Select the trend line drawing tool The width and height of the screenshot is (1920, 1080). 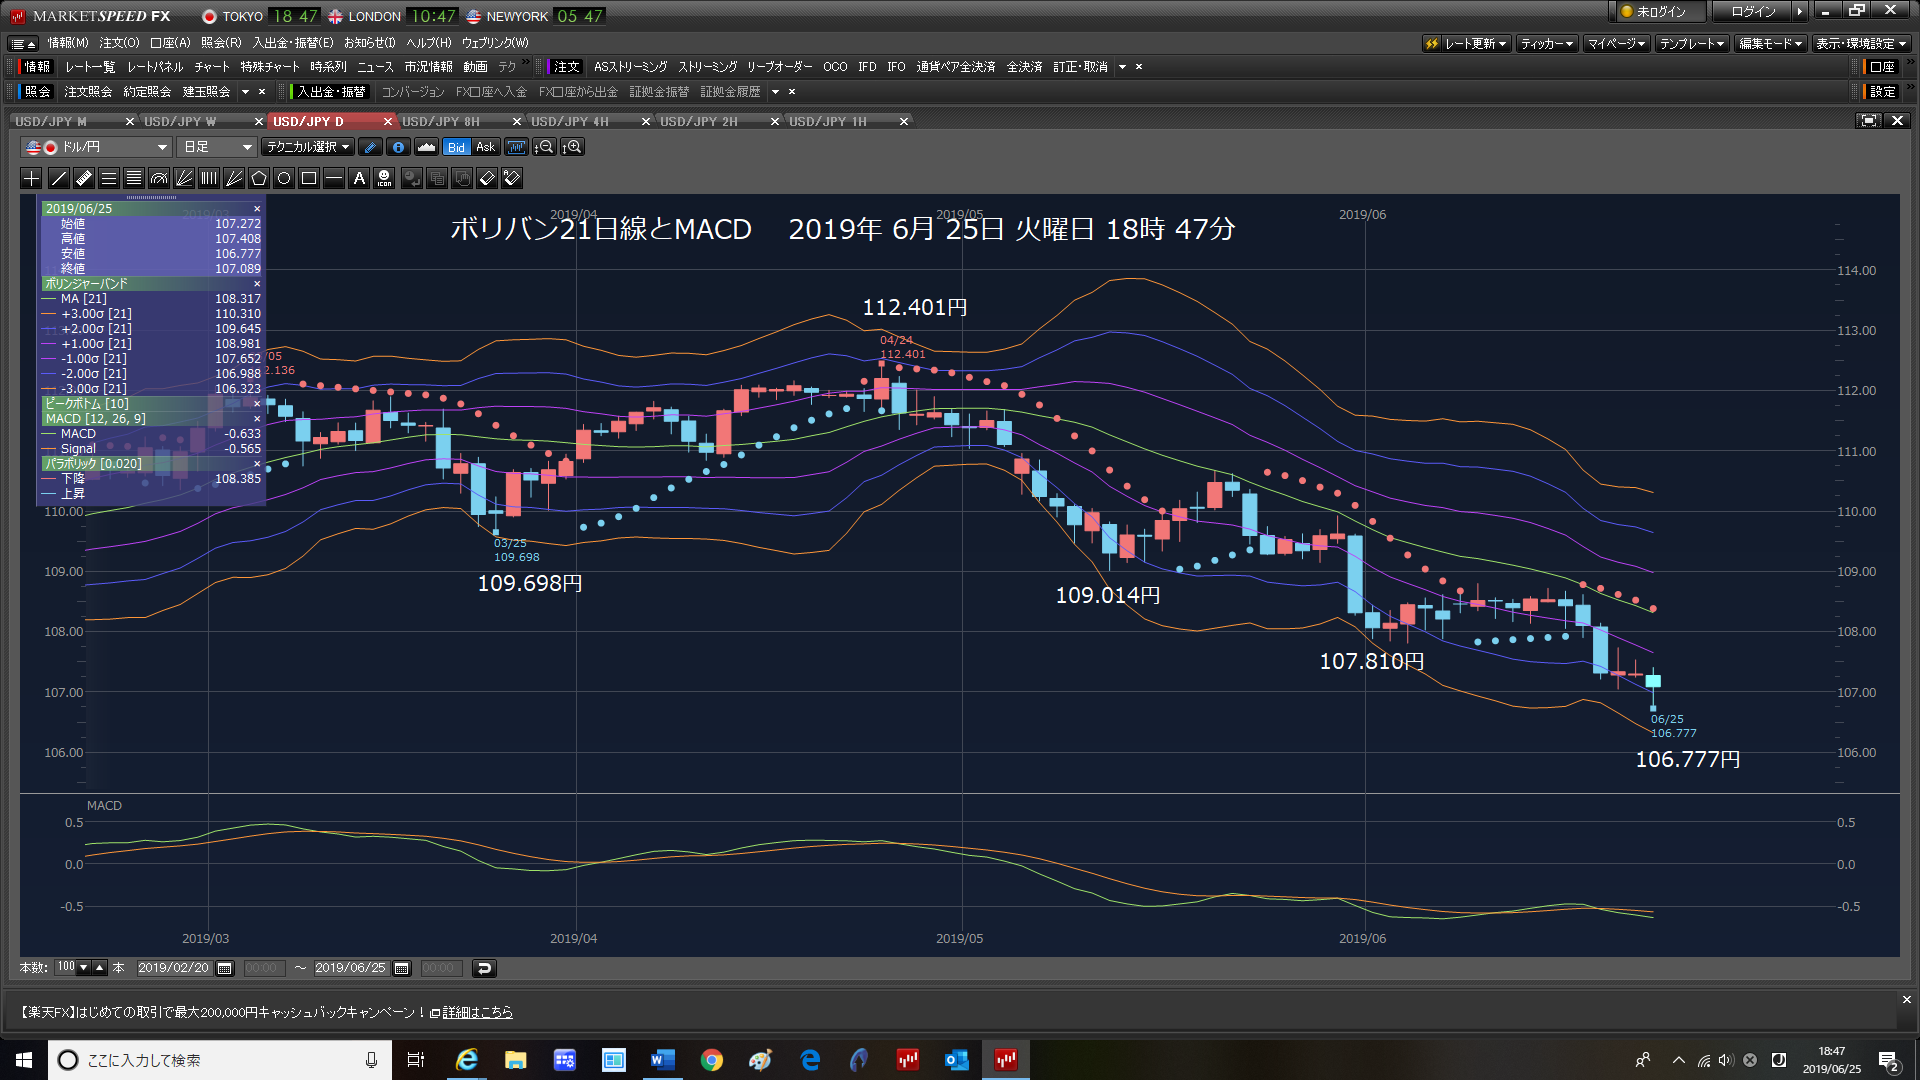[x=59, y=178]
